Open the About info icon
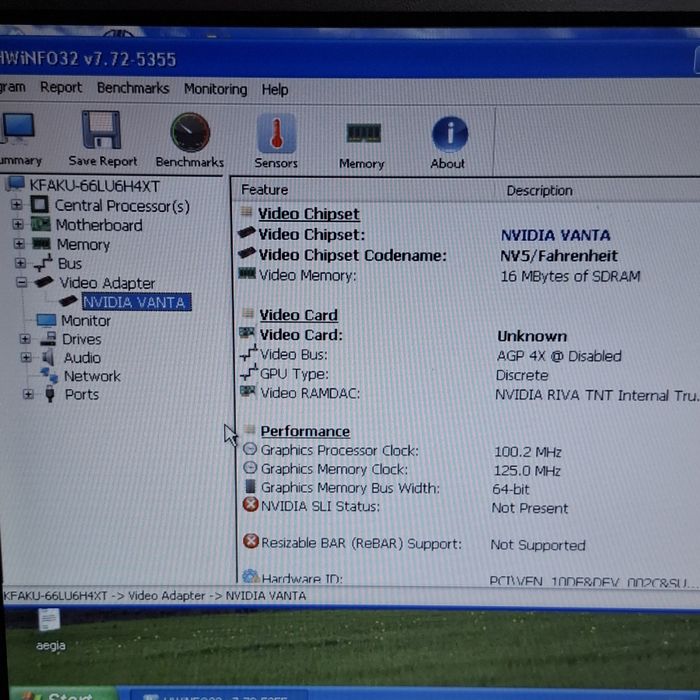This screenshot has height=700, width=700. pos(450,134)
